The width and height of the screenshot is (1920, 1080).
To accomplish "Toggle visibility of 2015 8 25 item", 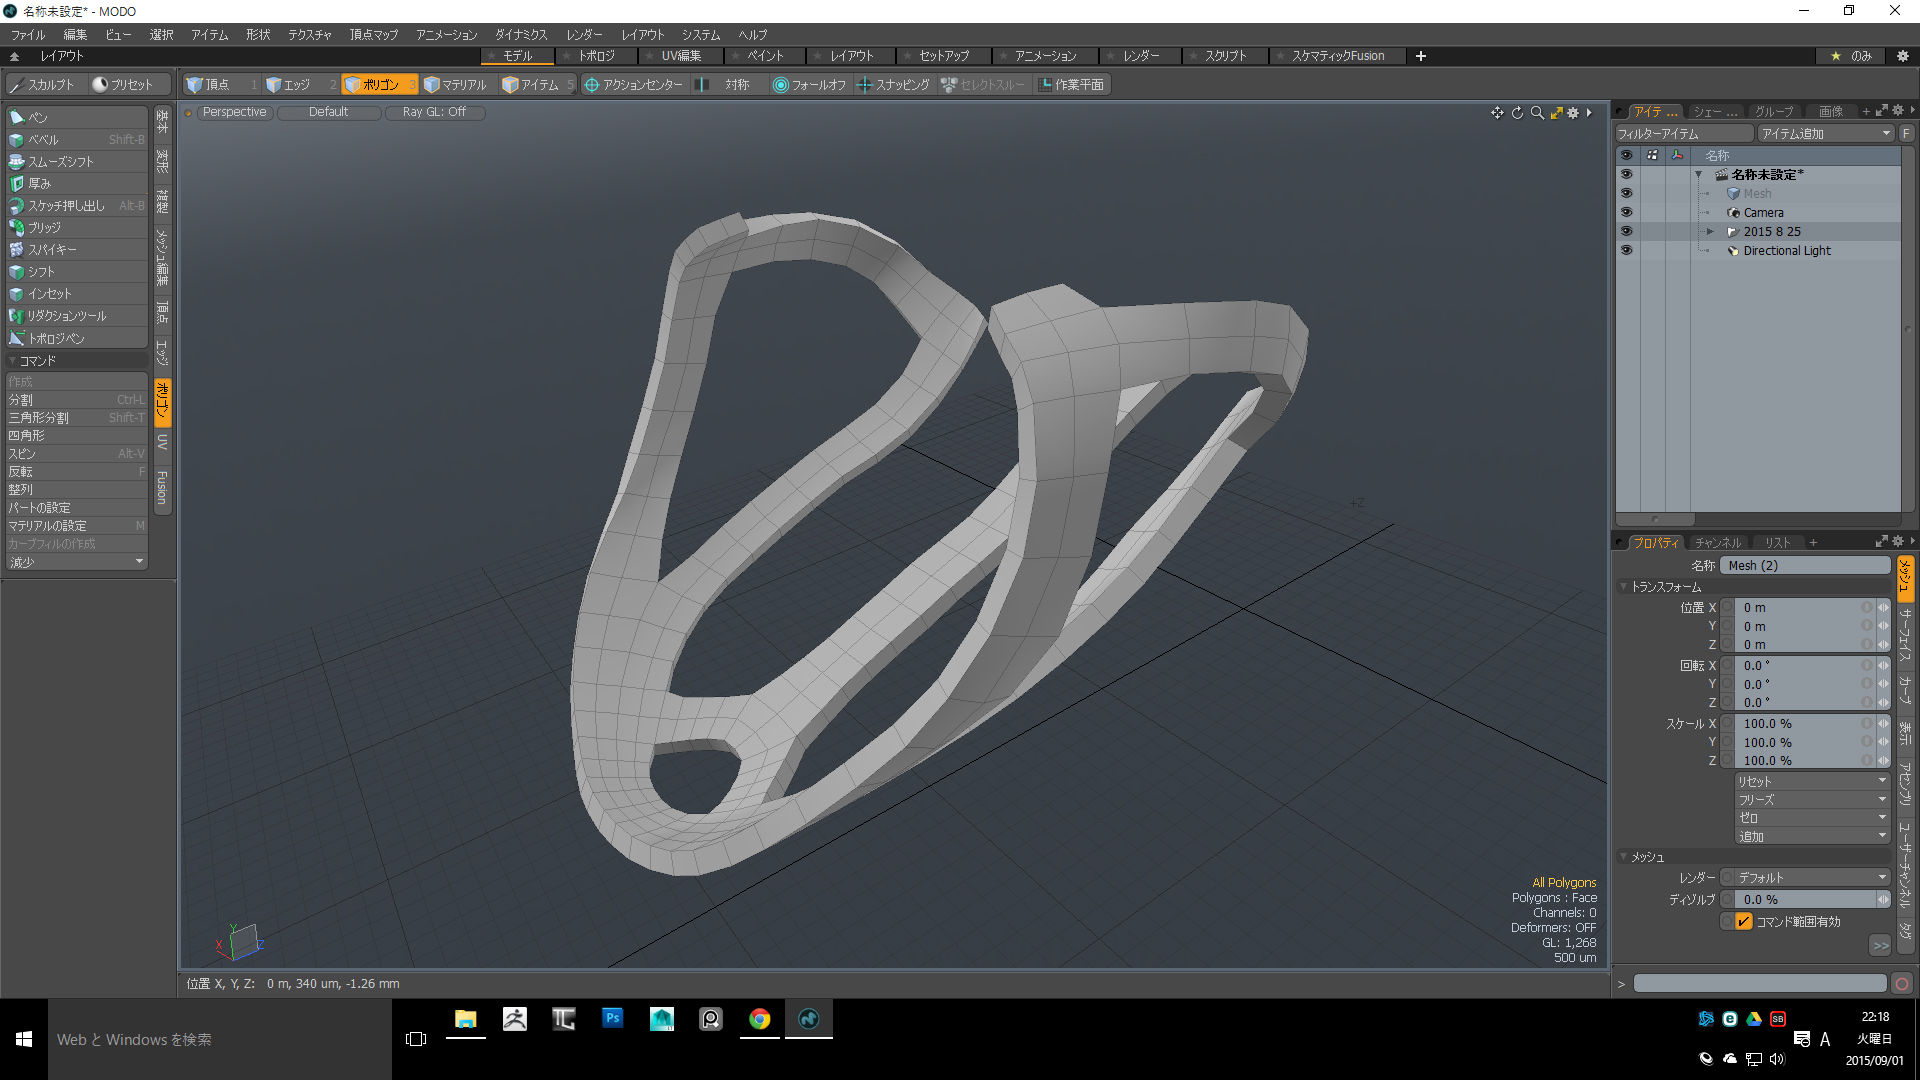I will pyautogui.click(x=1626, y=231).
